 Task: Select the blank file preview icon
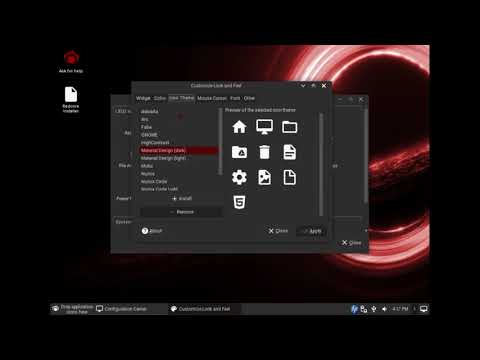click(289, 177)
